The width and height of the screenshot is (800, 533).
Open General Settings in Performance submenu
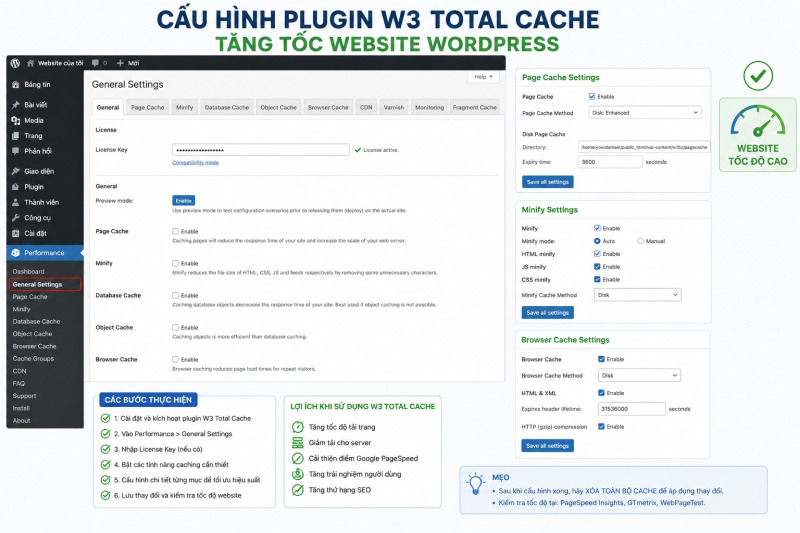45,284
